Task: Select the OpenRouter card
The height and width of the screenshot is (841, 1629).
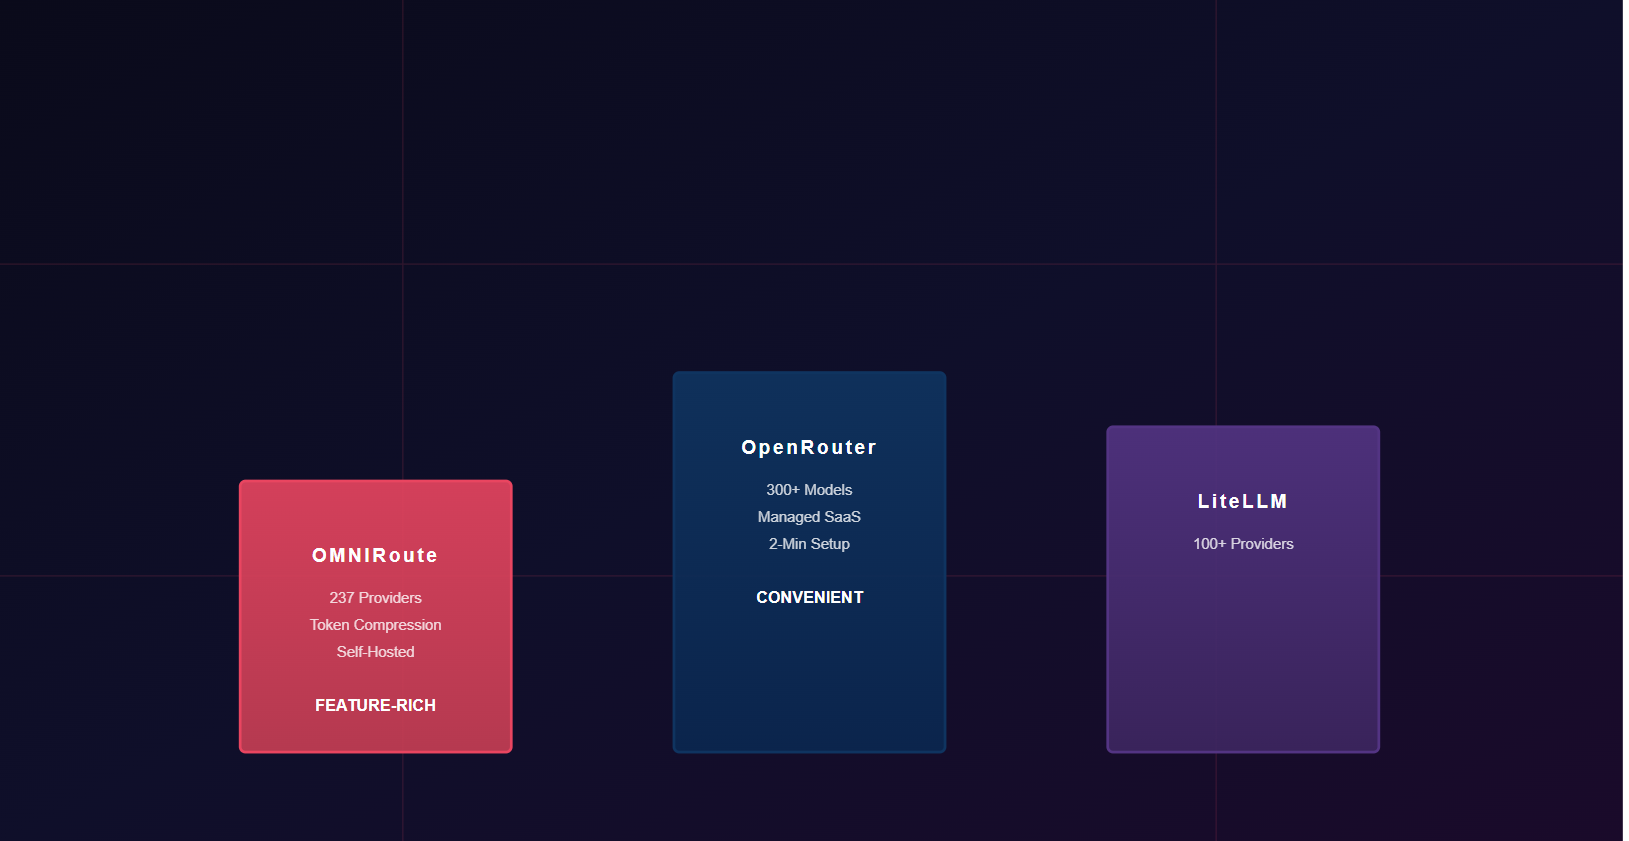Action: click(809, 562)
